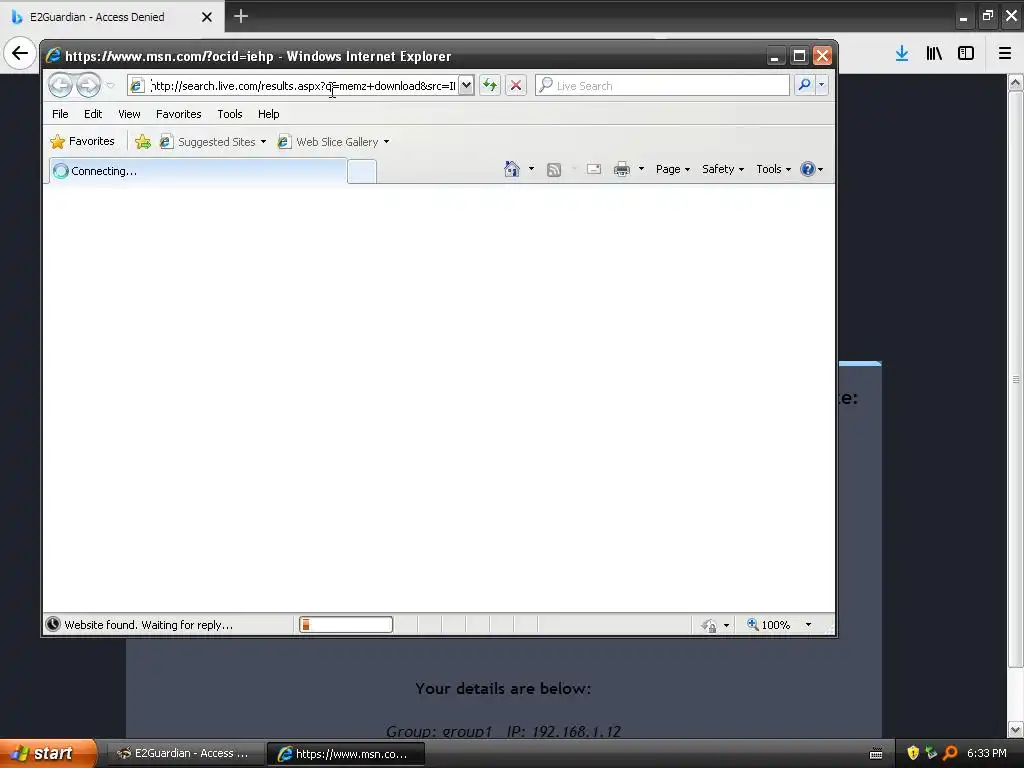Screen dimensions: 1024x768
Task: Expand the address bar history dropdown
Action: pyautogui.click(x=466, y=86)
